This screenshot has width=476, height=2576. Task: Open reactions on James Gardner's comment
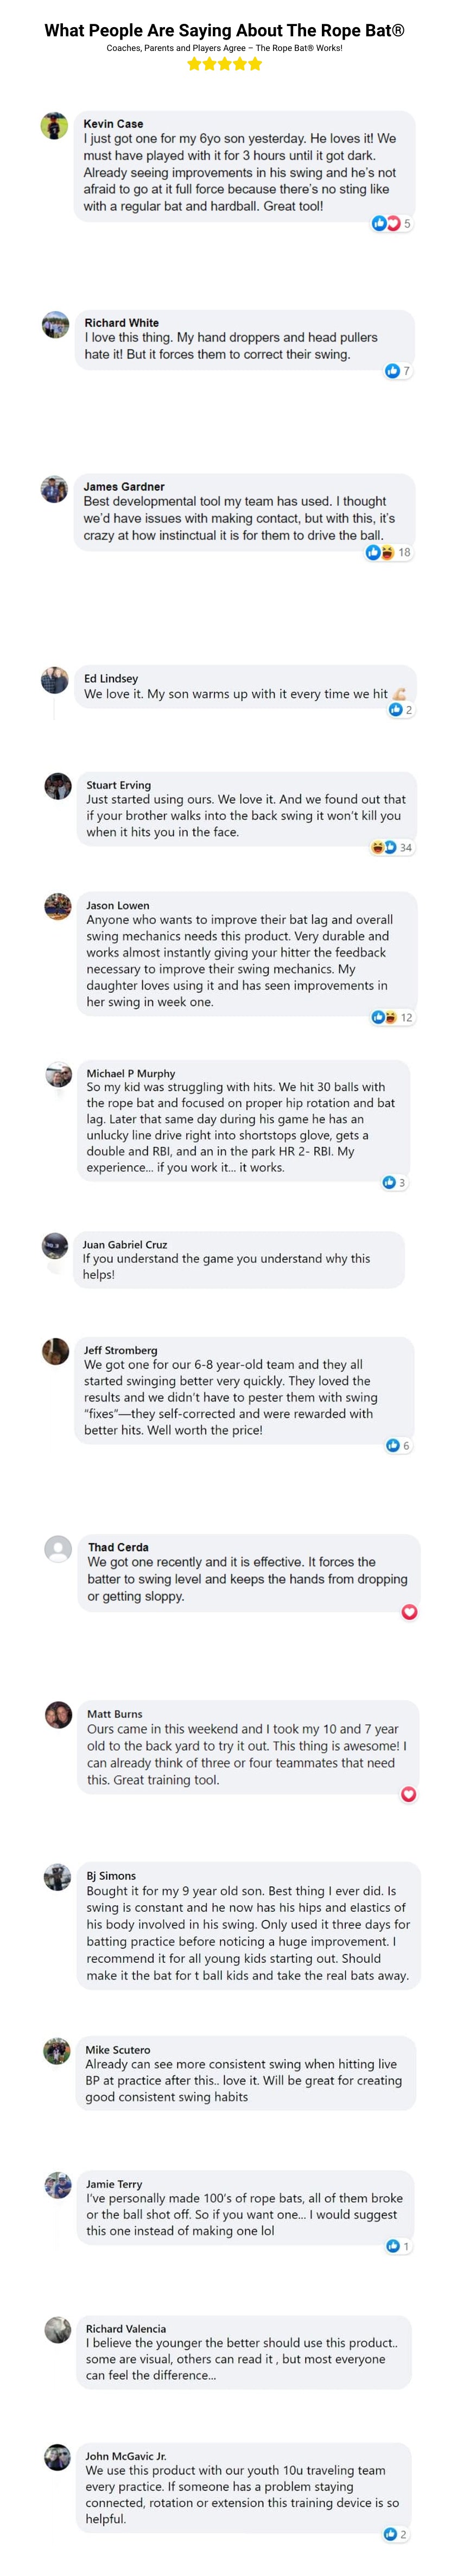coord(380,552)
